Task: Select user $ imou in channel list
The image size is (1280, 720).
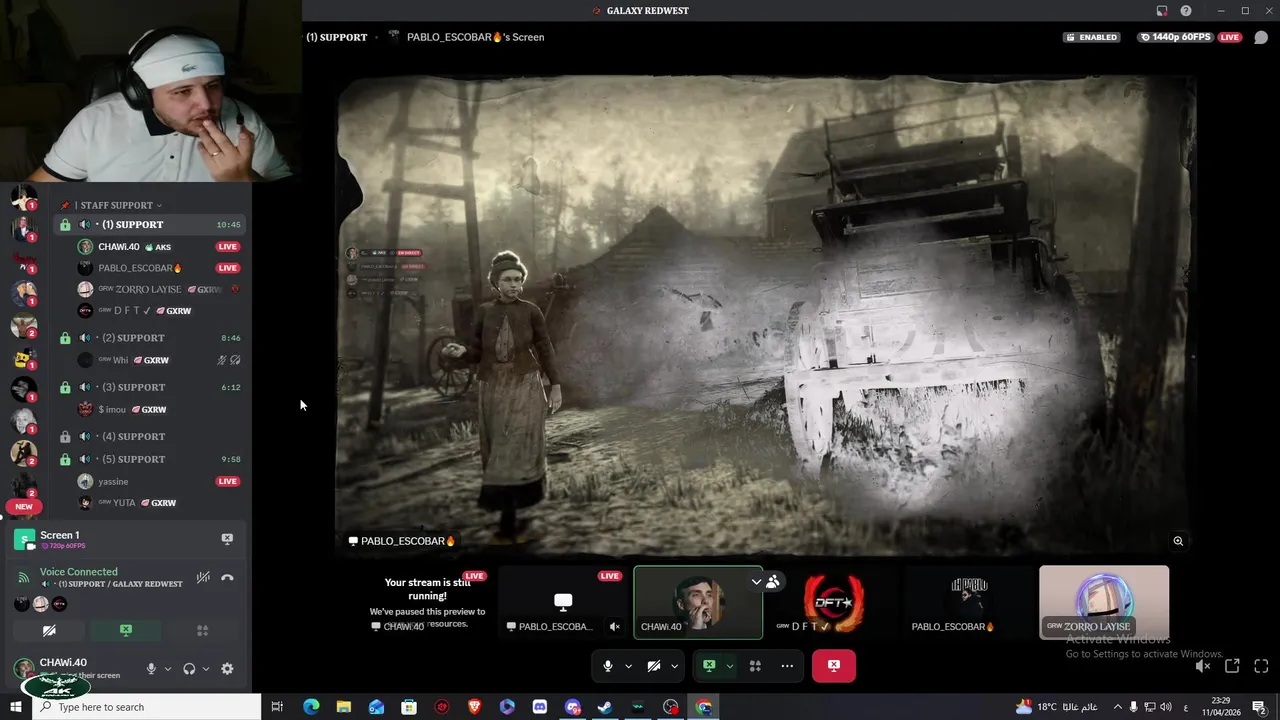Action: coord(160,409)
